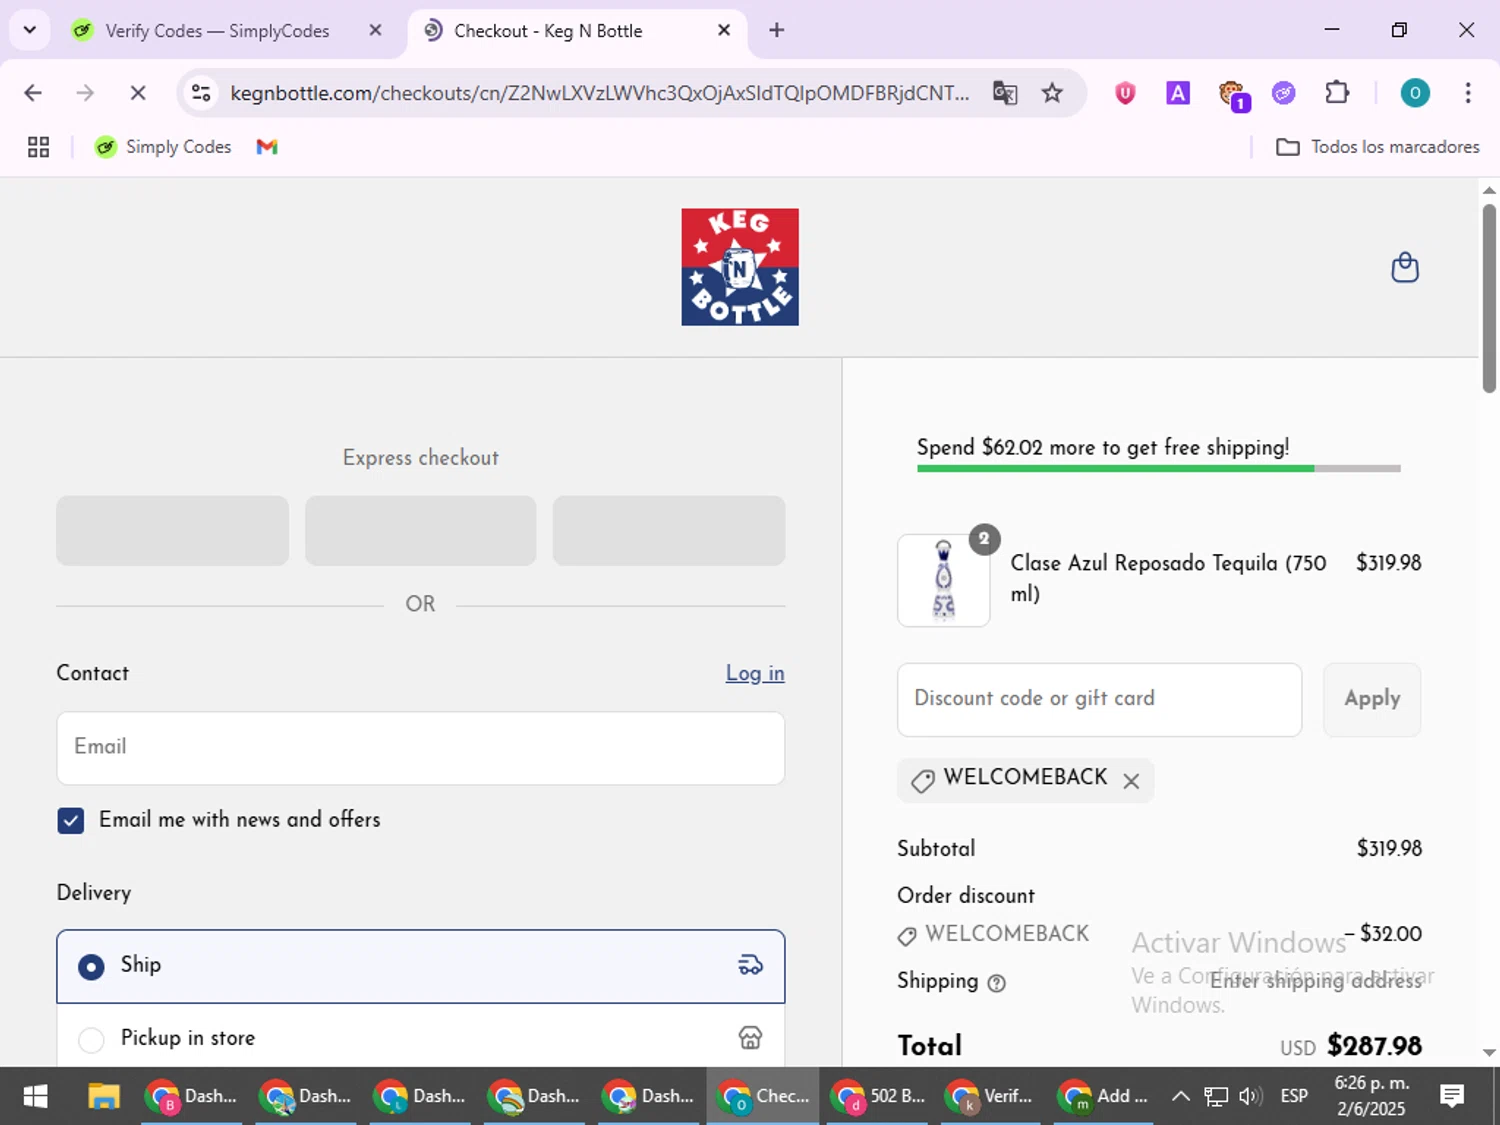
Task: Open the taskbar clock showing 6:26 p. m.
Action: 1371,1096
